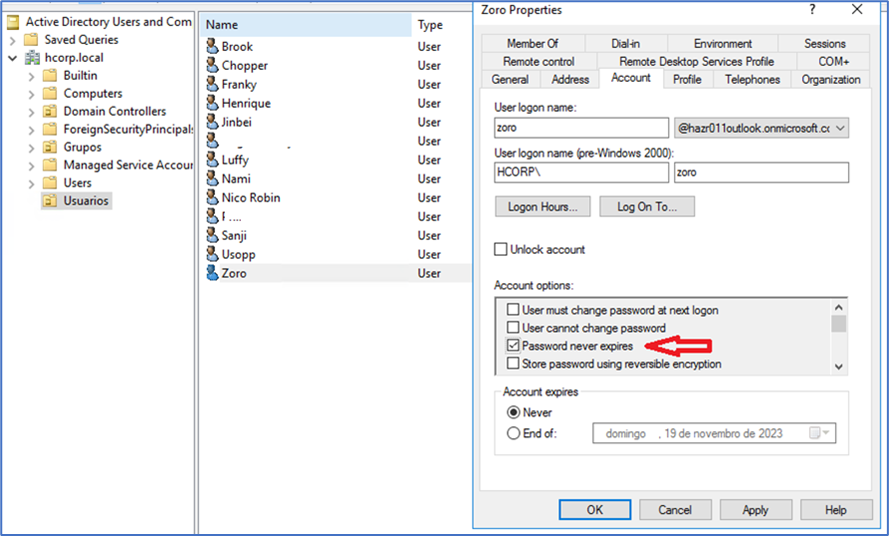
Task: Click the Logon Hours button
Action: 543,207
